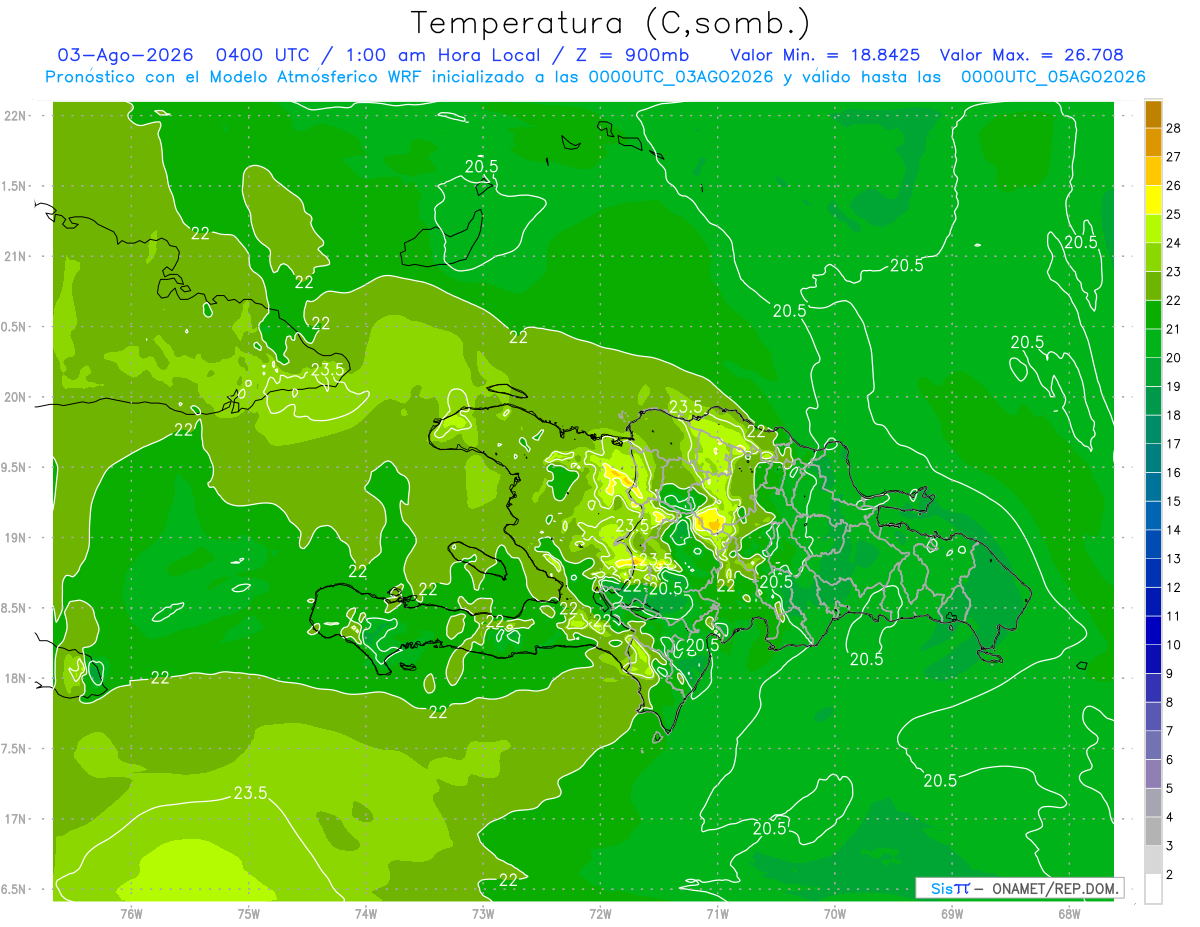Pick the blue legend swatch between 12 and 13
Screen dimensions: 1200x927
1153,573
